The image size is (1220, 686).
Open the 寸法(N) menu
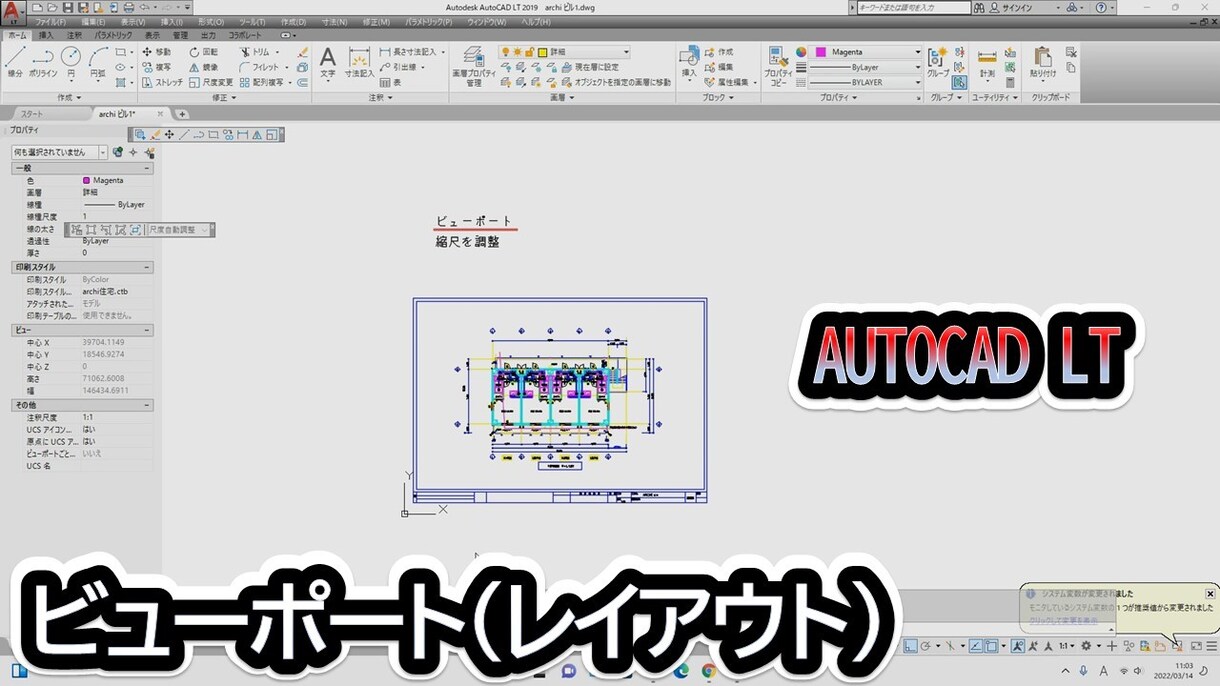click(x=335, y=21)
